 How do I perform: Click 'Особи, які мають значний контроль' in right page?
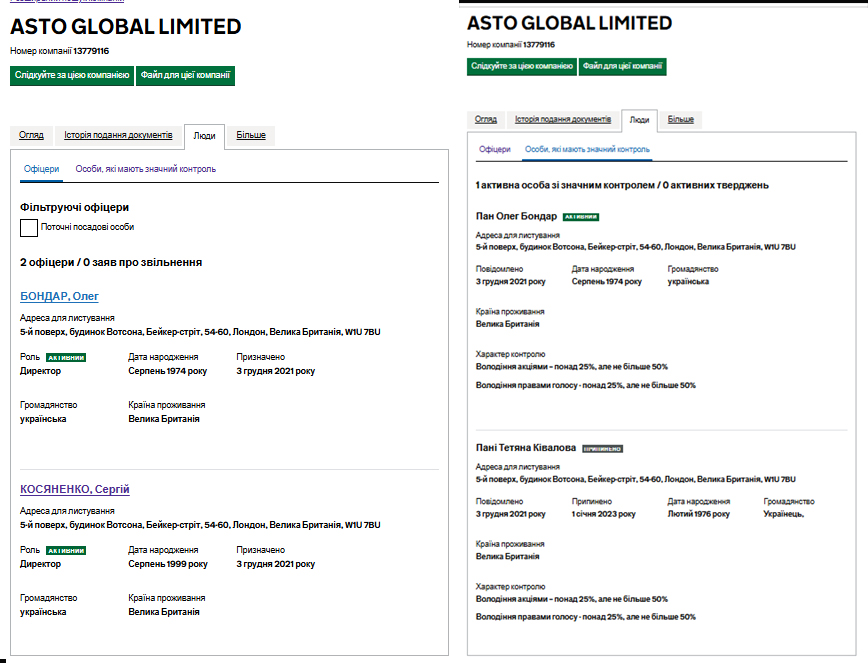point(587,149)
